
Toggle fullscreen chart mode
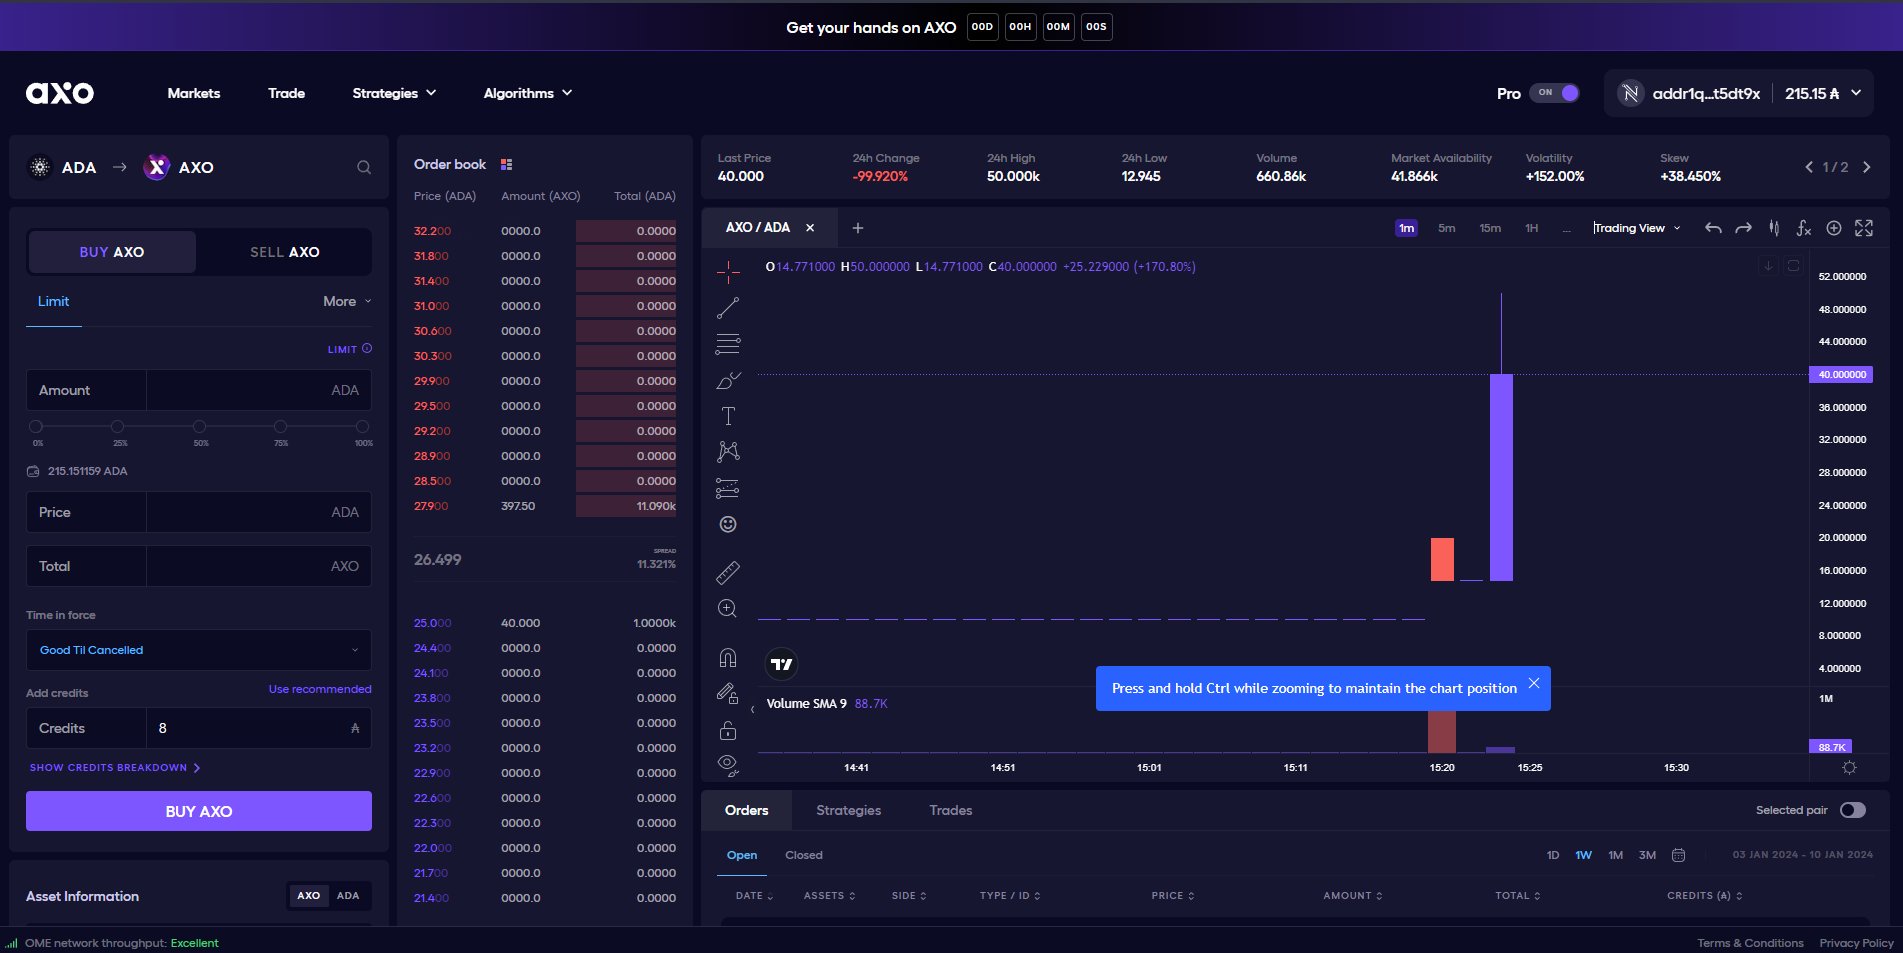pyautogui.click(x=1864, y=228)
